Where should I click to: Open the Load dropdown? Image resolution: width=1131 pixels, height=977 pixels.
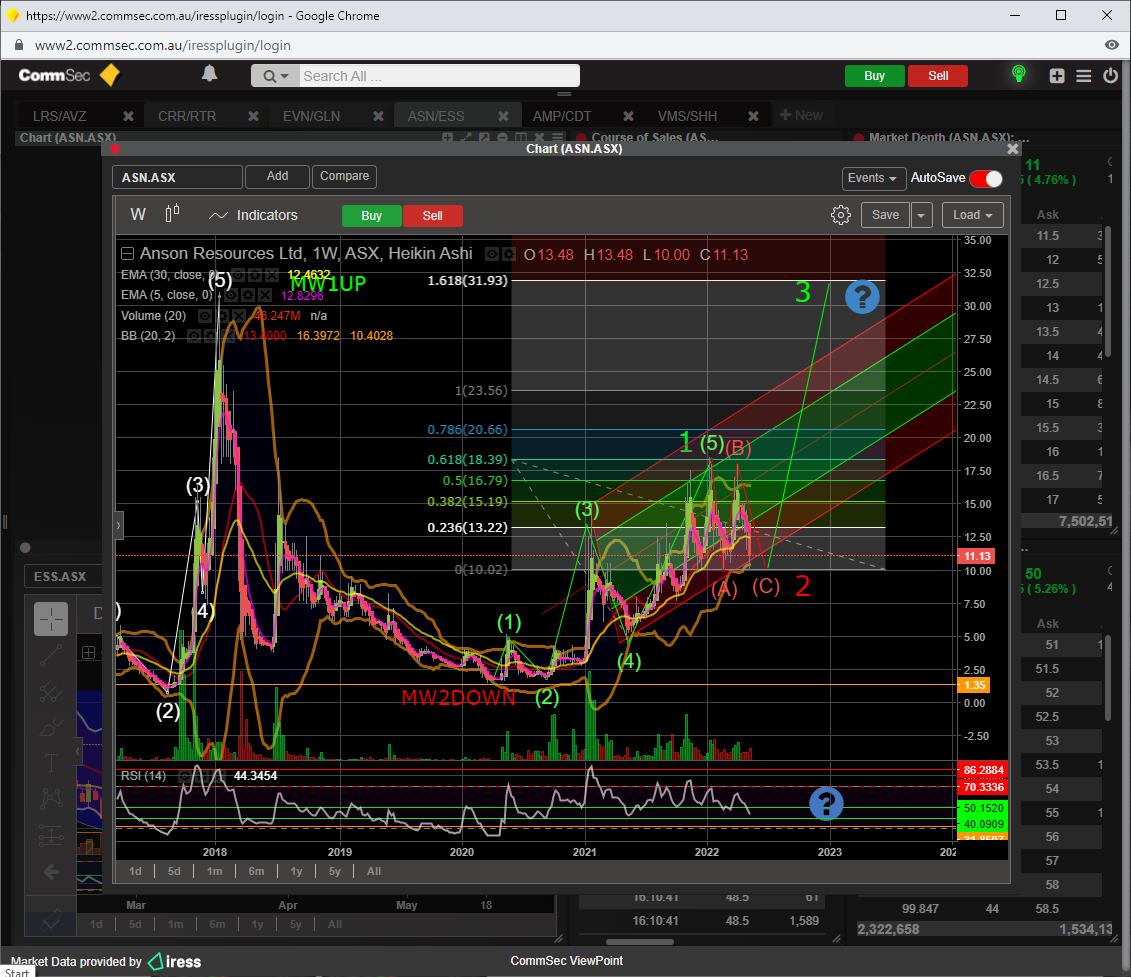pyautogui.click(x=972, y=215)
